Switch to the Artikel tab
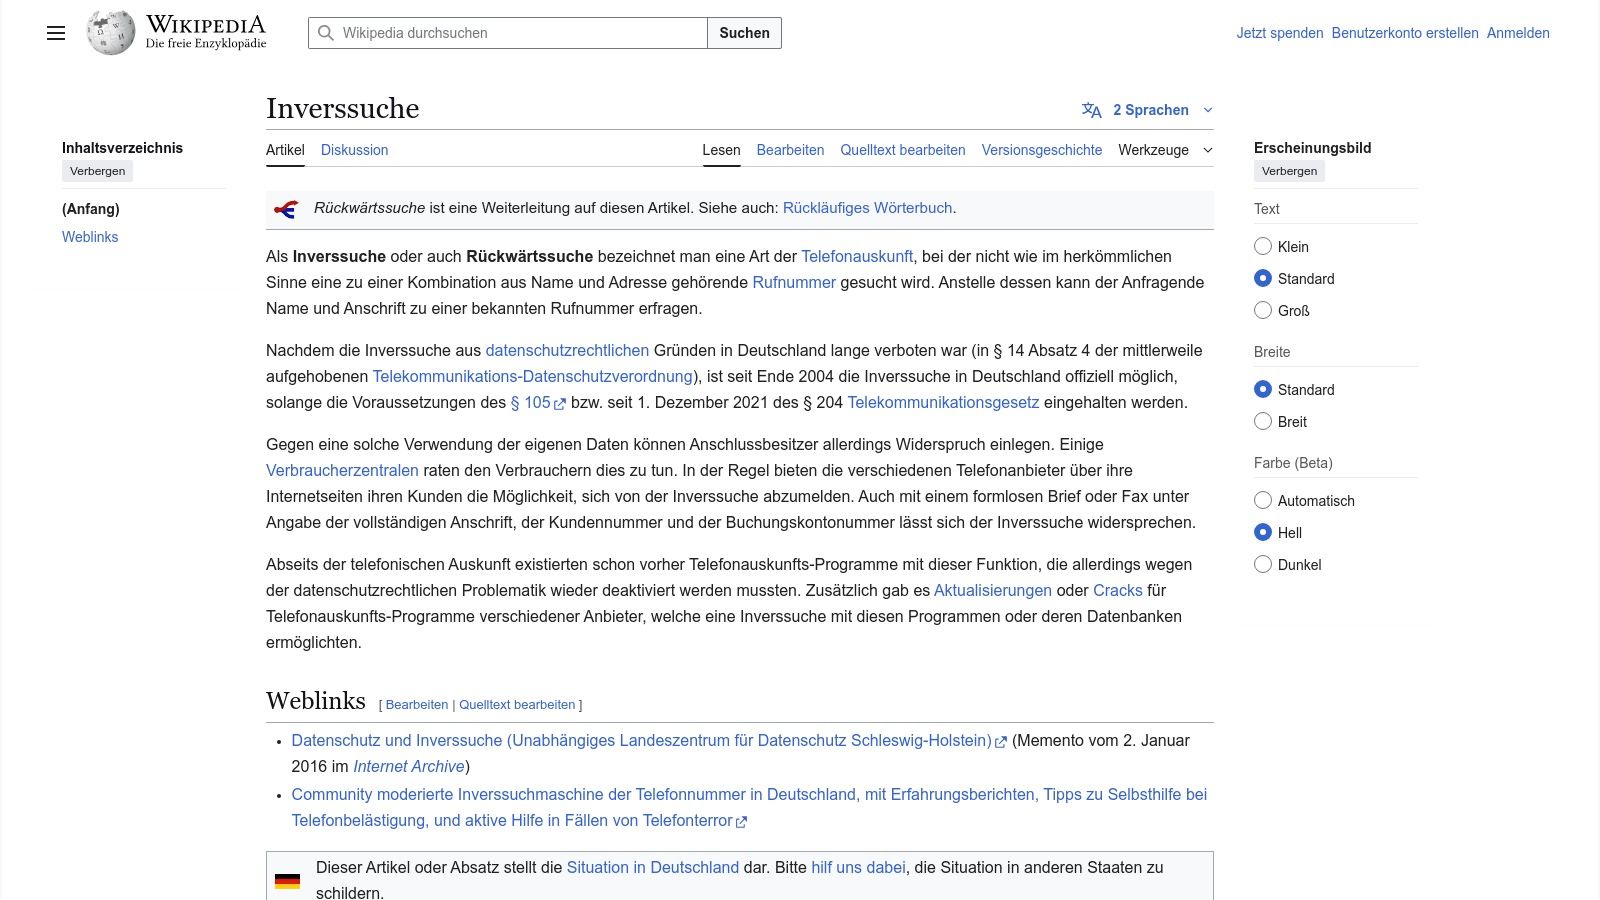The image size is (1600, 900). tap(285, 150)
